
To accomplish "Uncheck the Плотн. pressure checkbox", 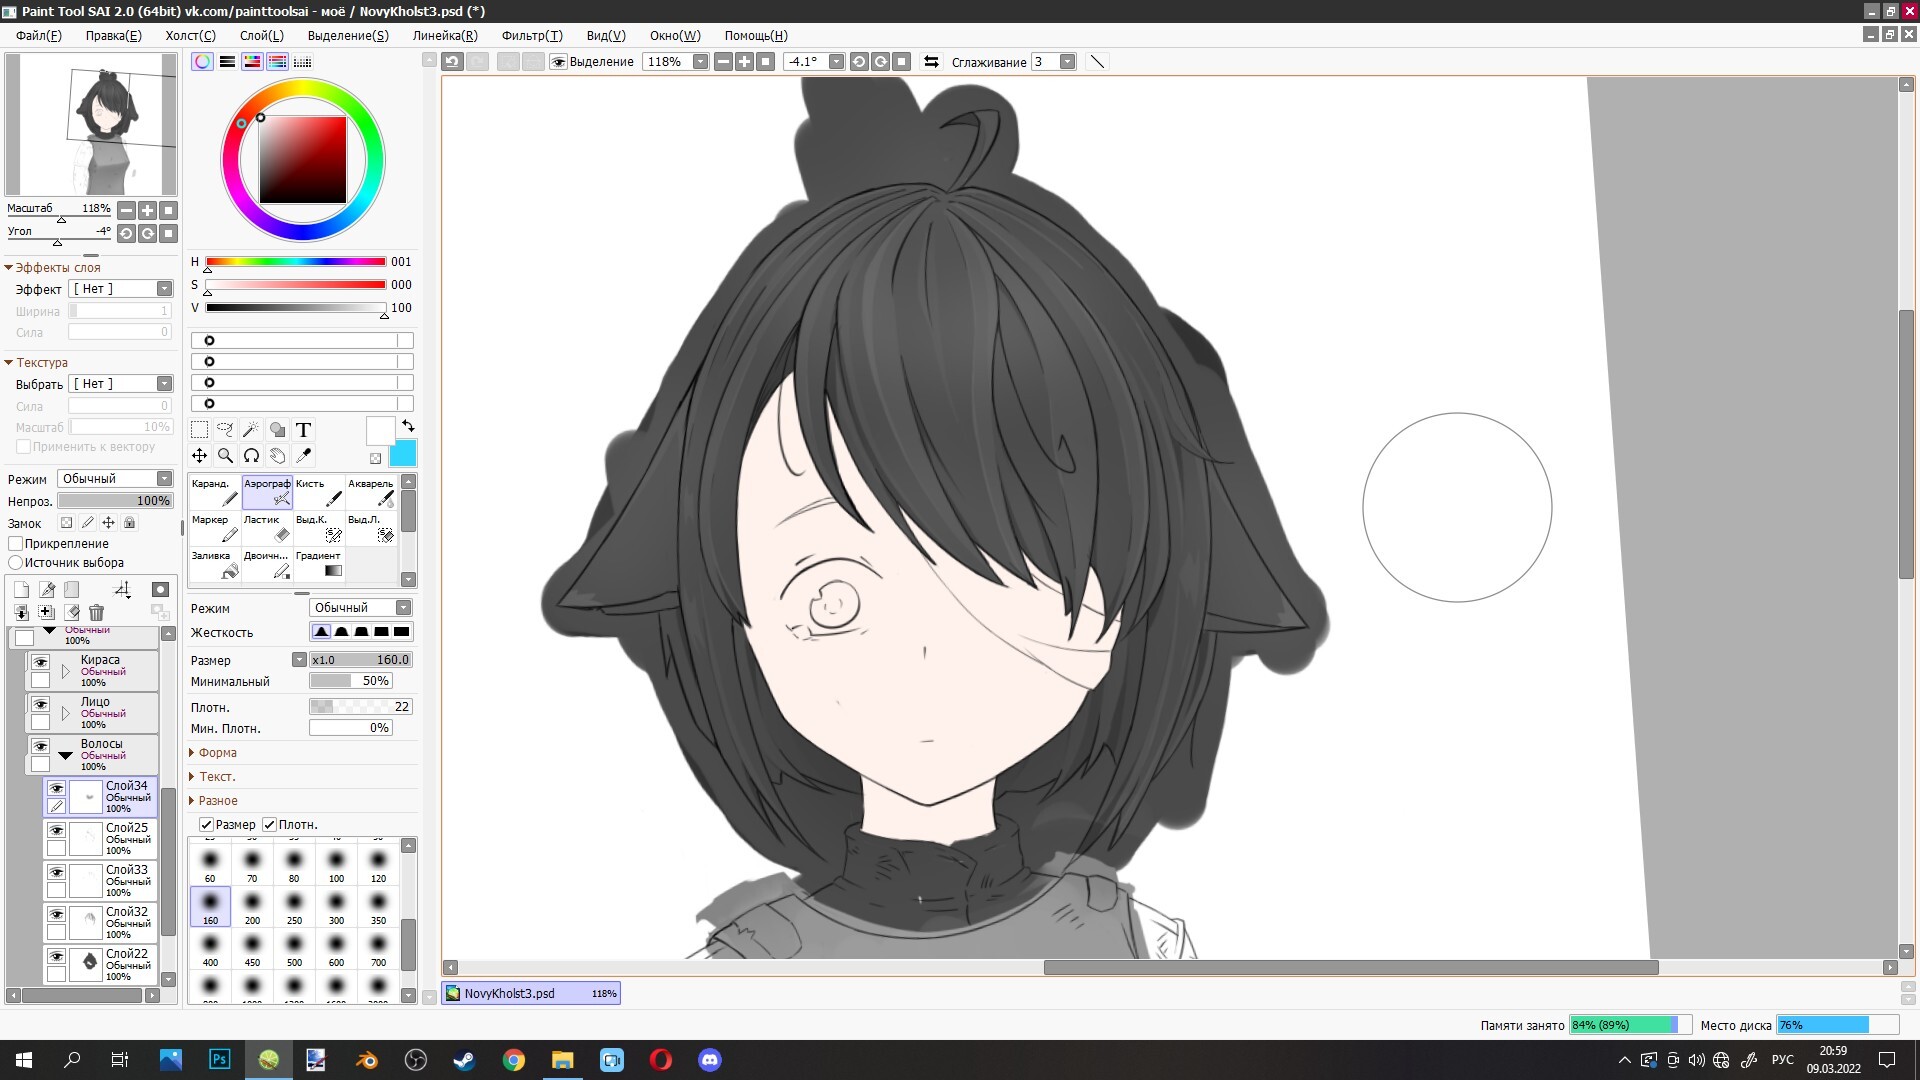I will pyautogui.click(x=269, y=825).
